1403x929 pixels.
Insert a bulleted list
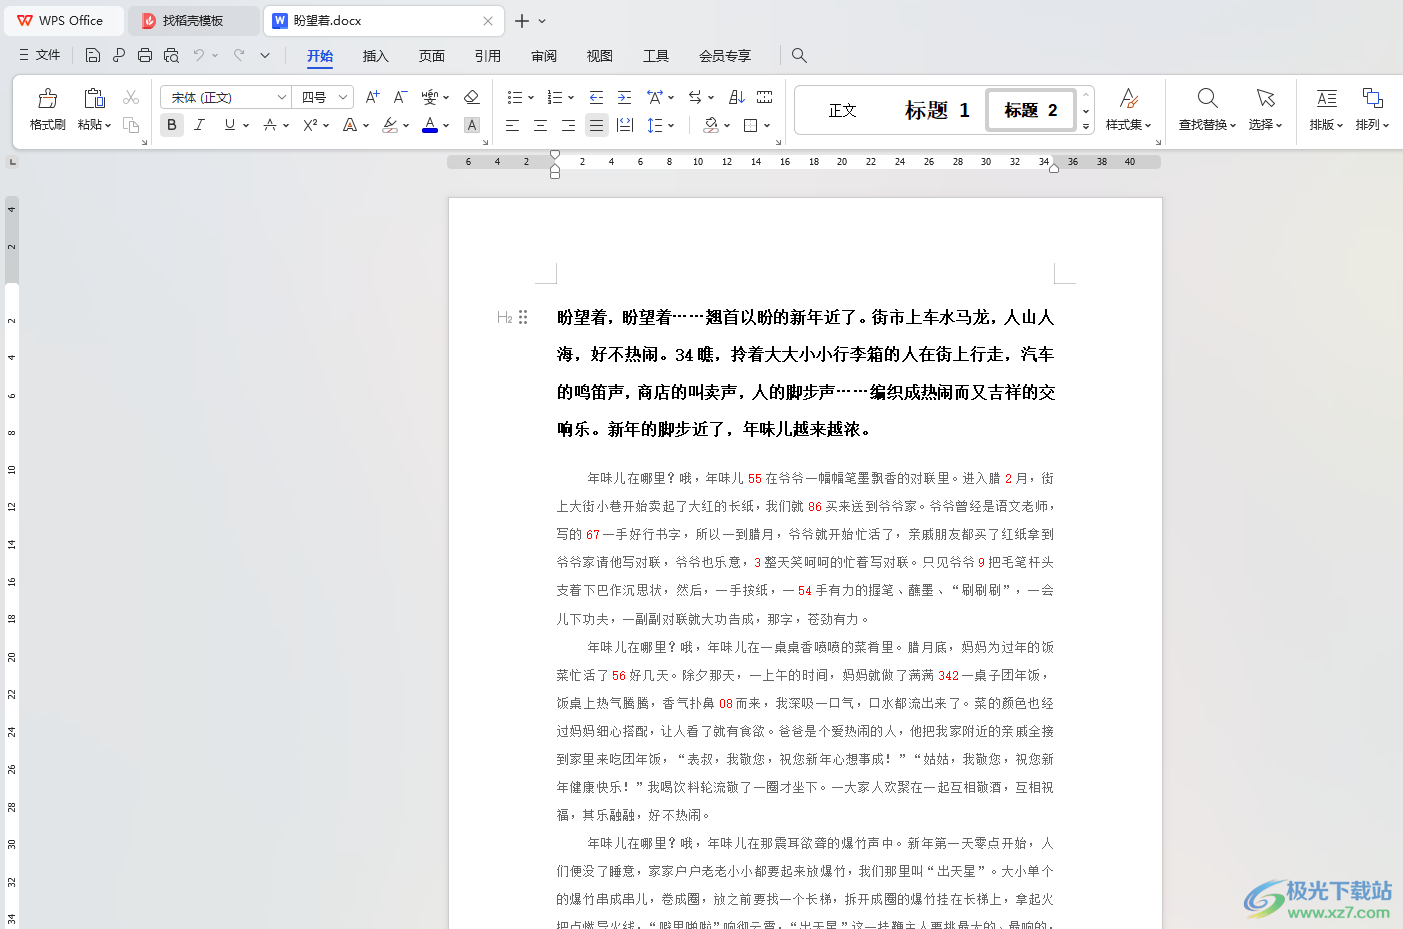[514, 97]
